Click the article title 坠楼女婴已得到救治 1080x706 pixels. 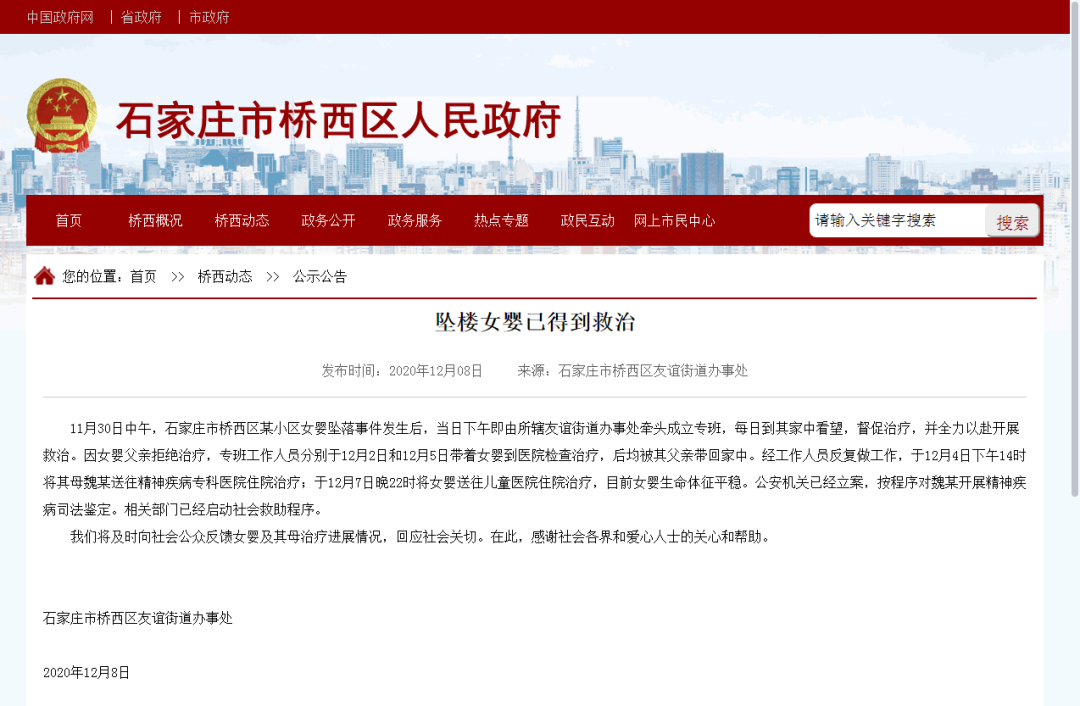(x=534, y=322)
